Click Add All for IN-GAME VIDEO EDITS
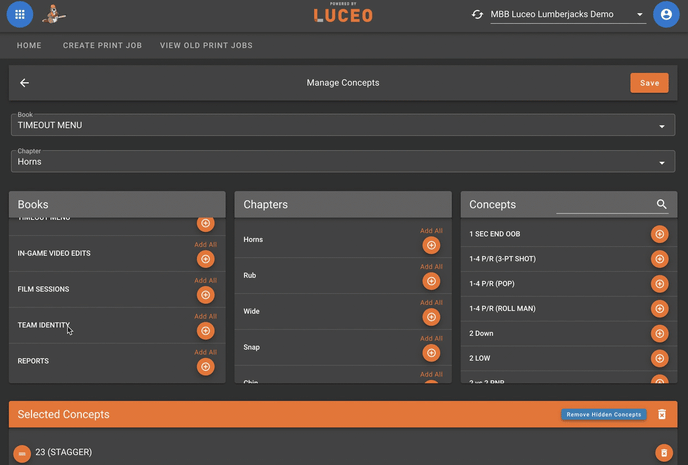This screenshot has height=465, width=688. [205, 244]
